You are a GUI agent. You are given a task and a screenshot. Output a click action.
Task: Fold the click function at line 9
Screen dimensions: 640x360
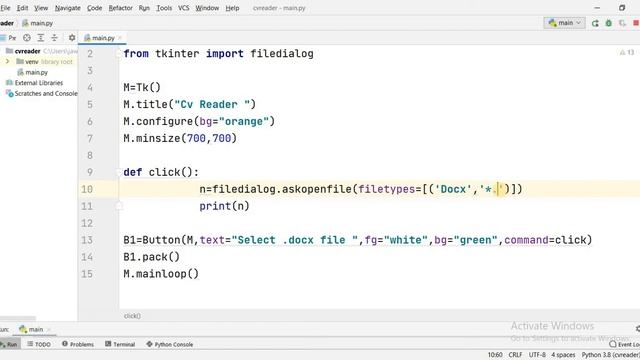pyautogui.click(x=119, y=172)
